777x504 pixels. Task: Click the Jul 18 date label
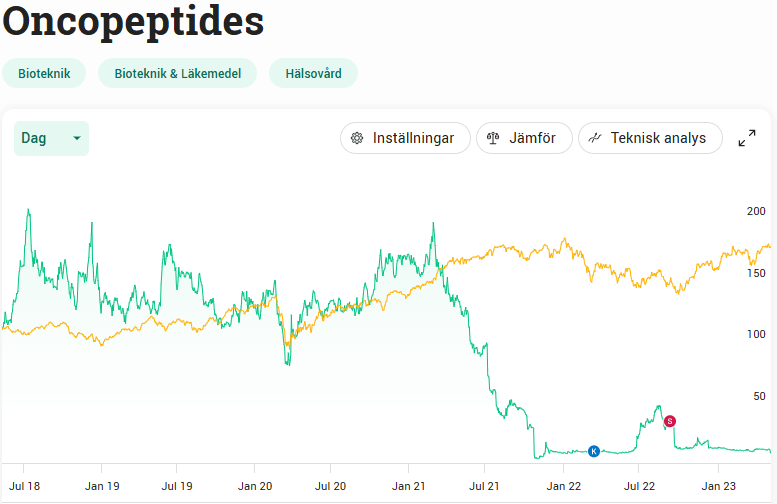click(24, 486)
